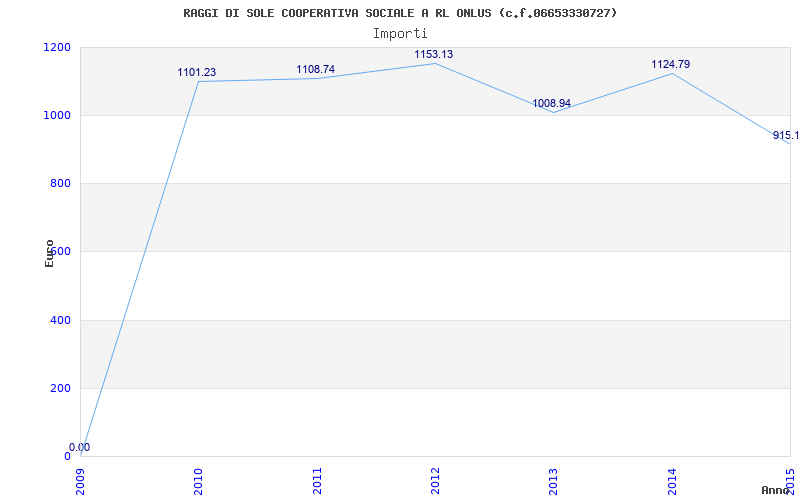Select the Importi subtitle

point(400,34)
